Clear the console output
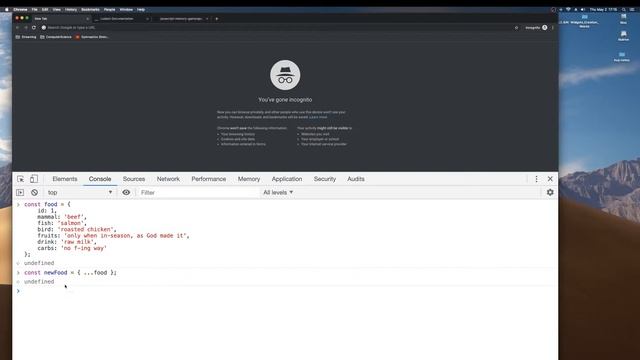Image resolution: width=640 pixels, height=360 pixels. [x=34, y=192]
